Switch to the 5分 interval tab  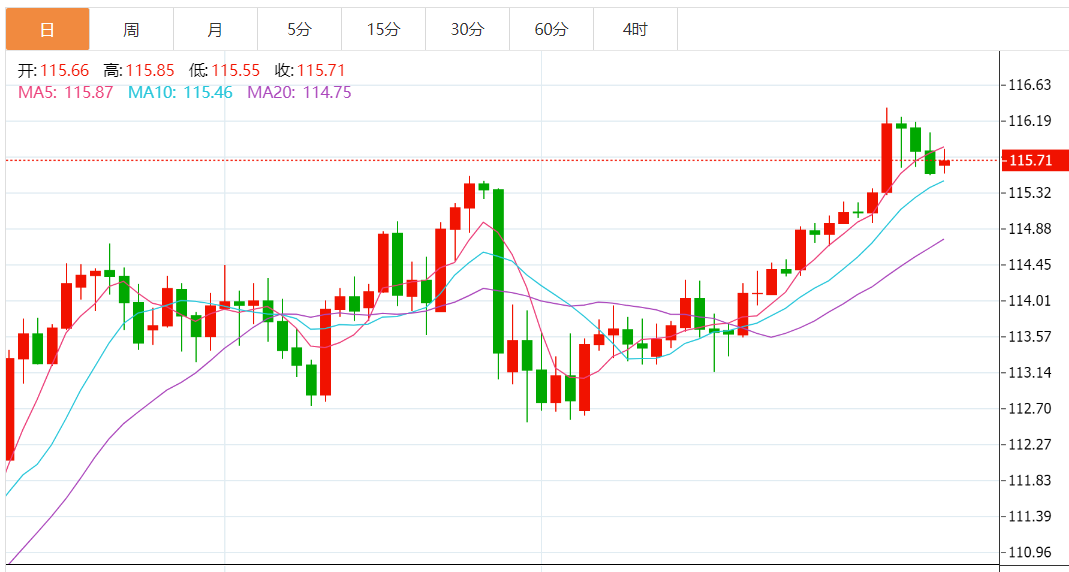[299, 29]
